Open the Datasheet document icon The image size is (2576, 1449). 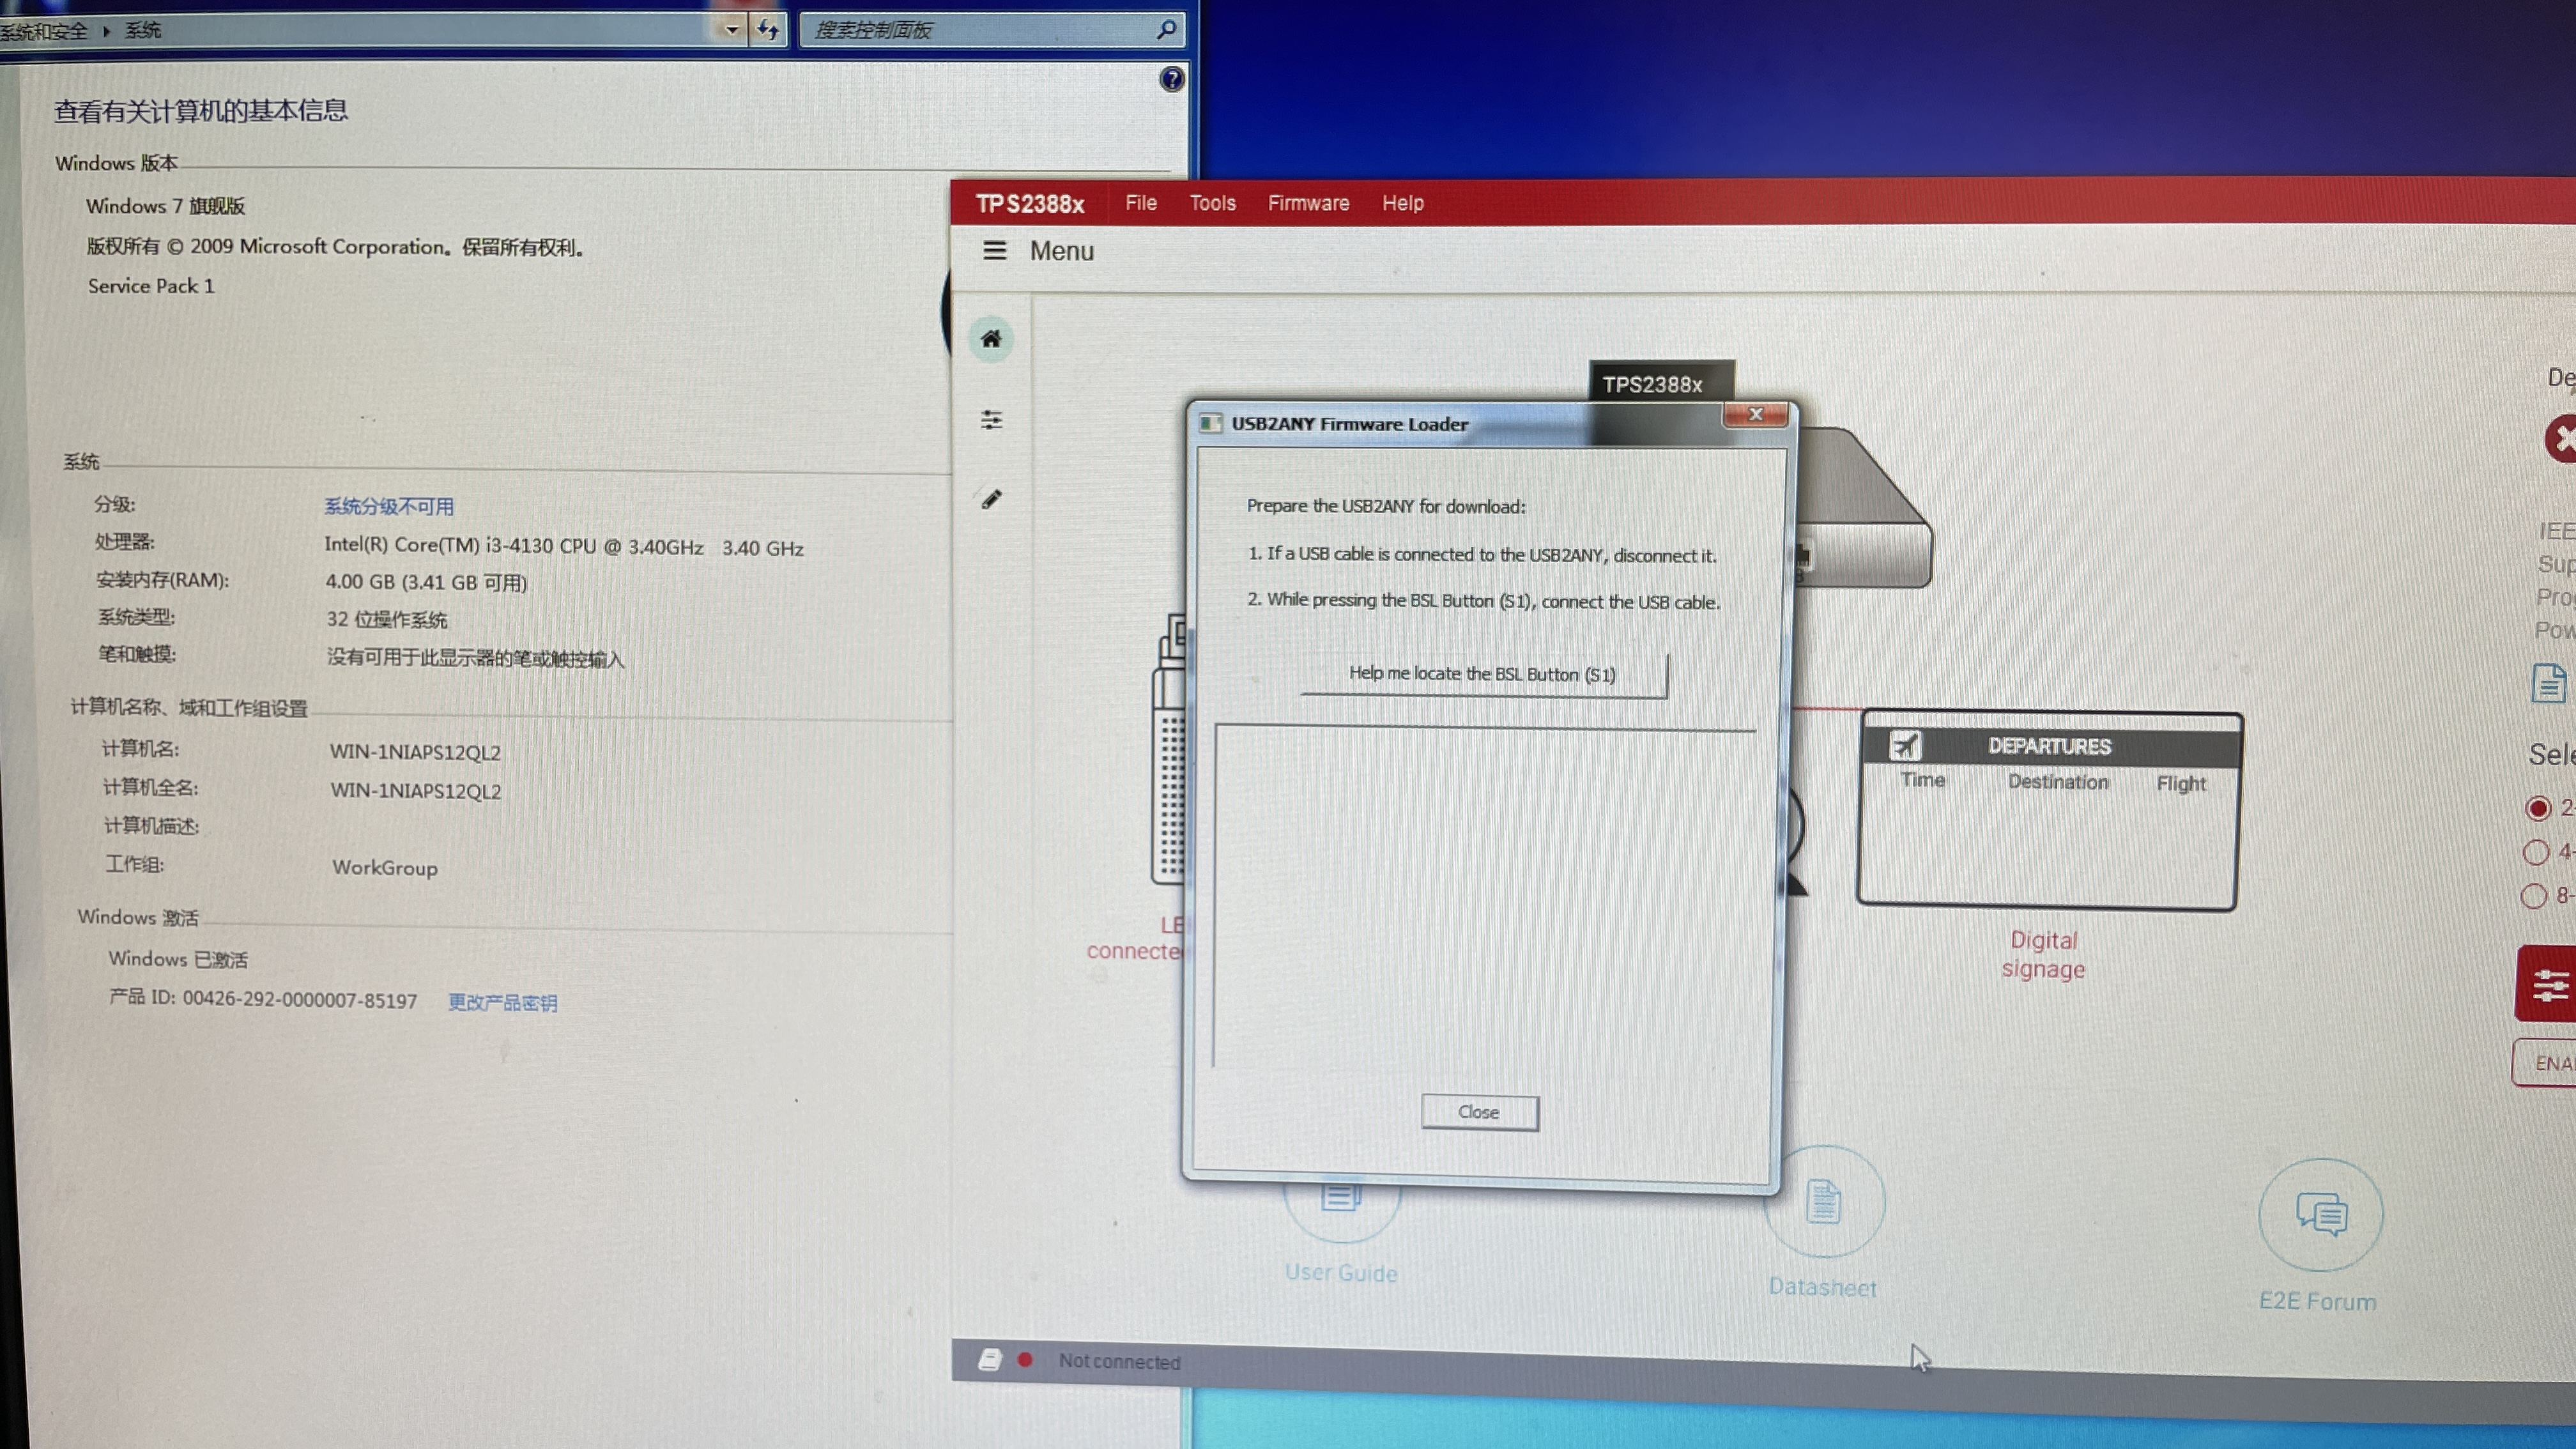(x=1823, y=1201)
